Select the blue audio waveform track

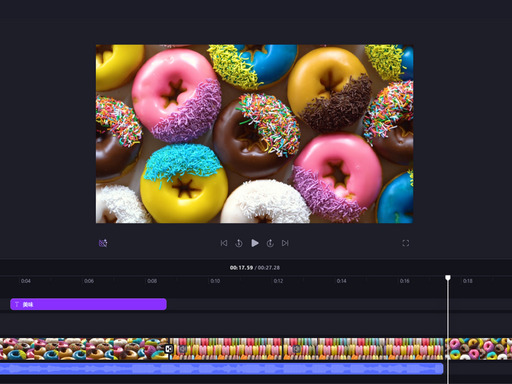click(x=222, y=369)
